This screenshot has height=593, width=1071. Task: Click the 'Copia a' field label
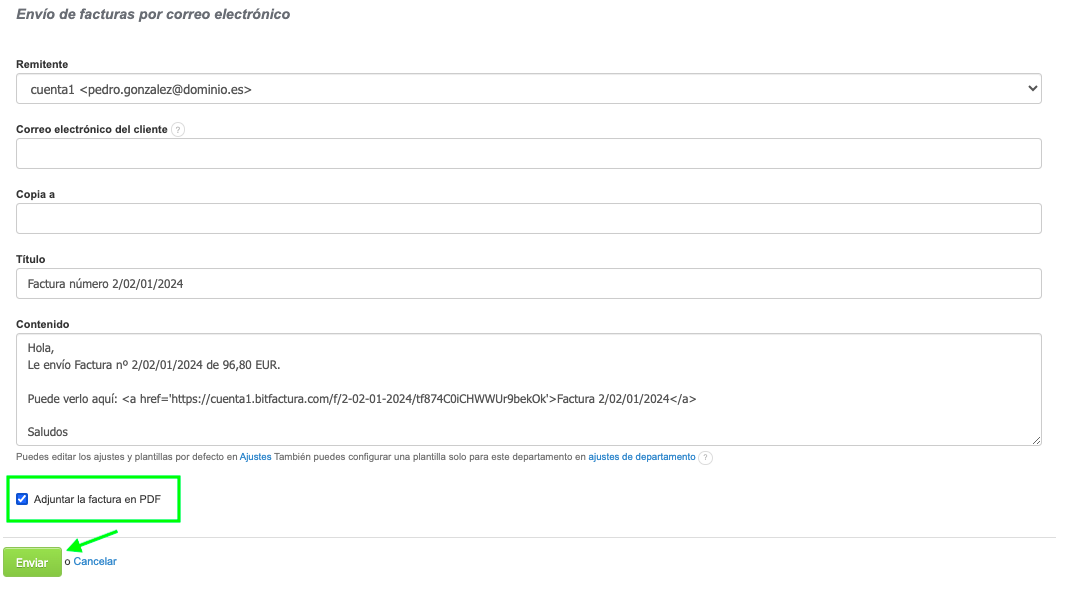coord(35,195)
